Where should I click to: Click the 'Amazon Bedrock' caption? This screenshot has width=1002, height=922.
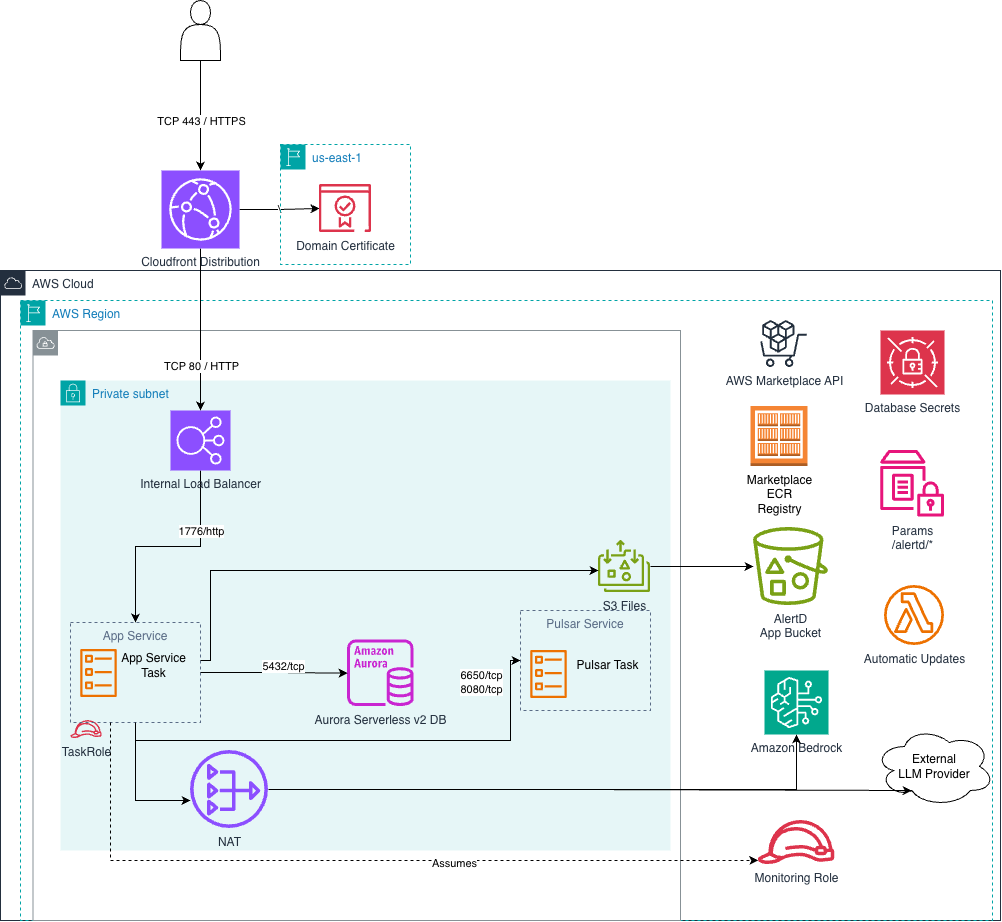(x=796, y=748)
